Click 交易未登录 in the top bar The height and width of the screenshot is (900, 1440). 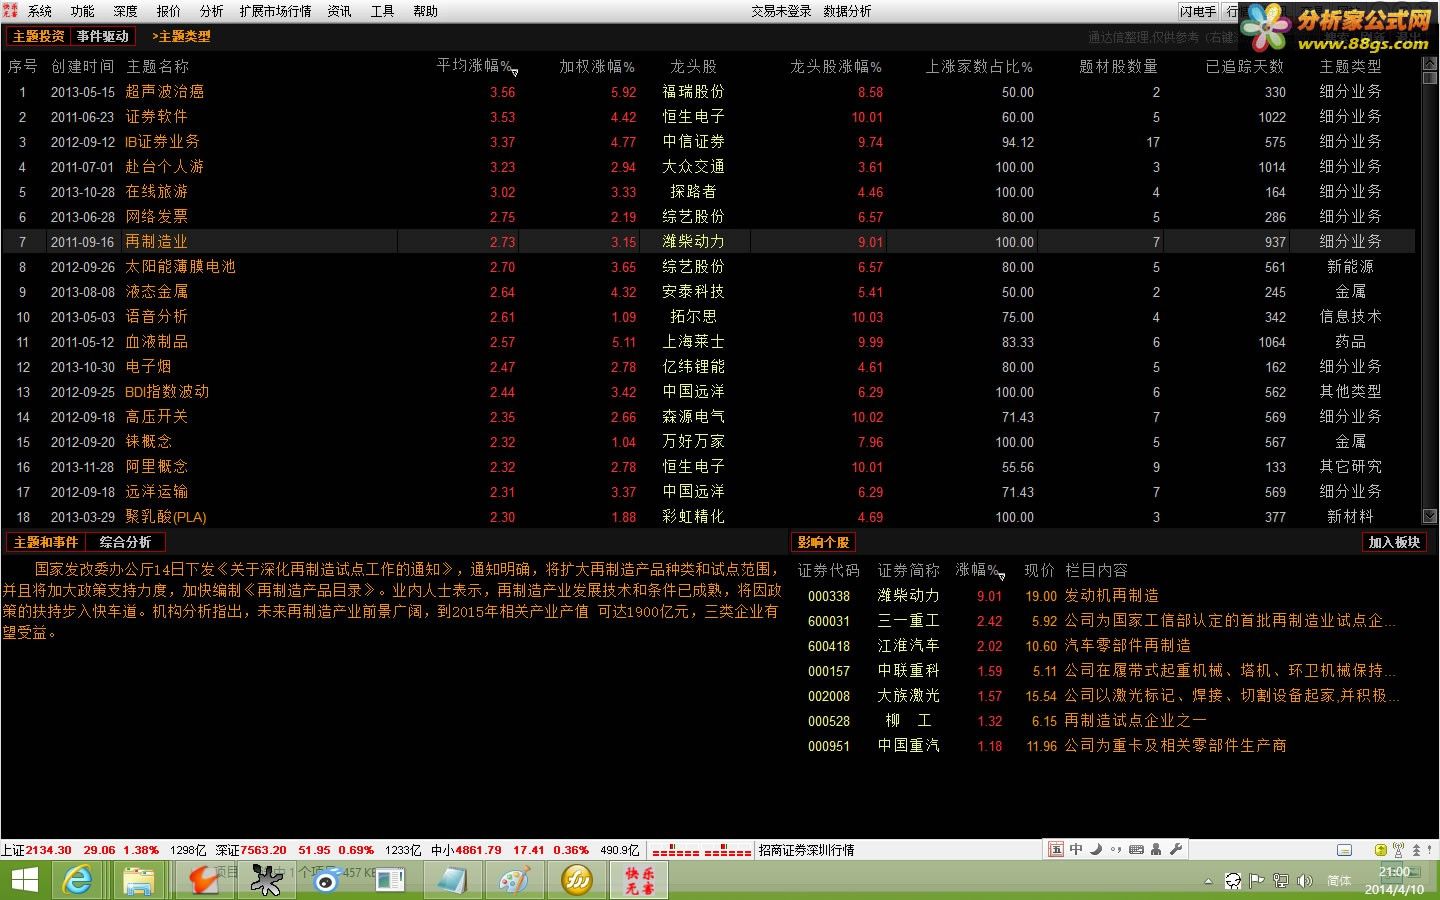(x=782, y=11)
